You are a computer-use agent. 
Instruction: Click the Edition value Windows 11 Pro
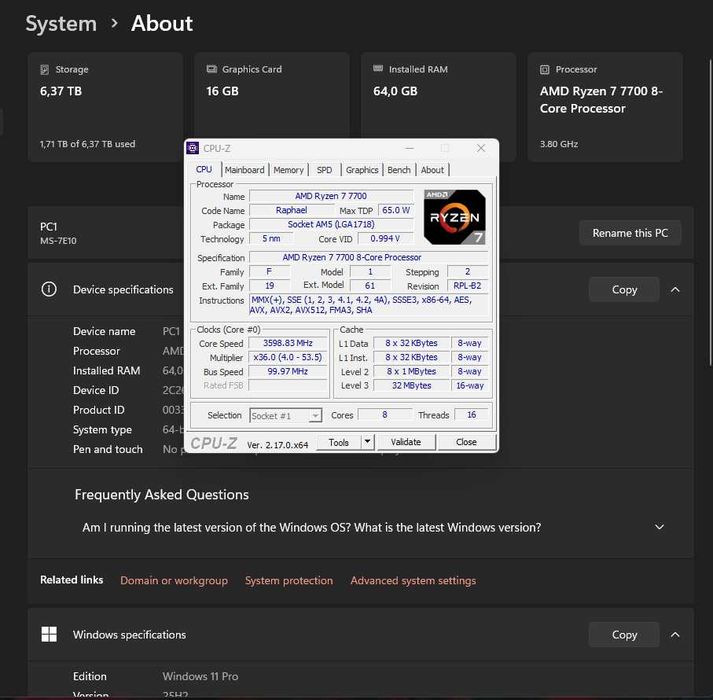(201, 676)
